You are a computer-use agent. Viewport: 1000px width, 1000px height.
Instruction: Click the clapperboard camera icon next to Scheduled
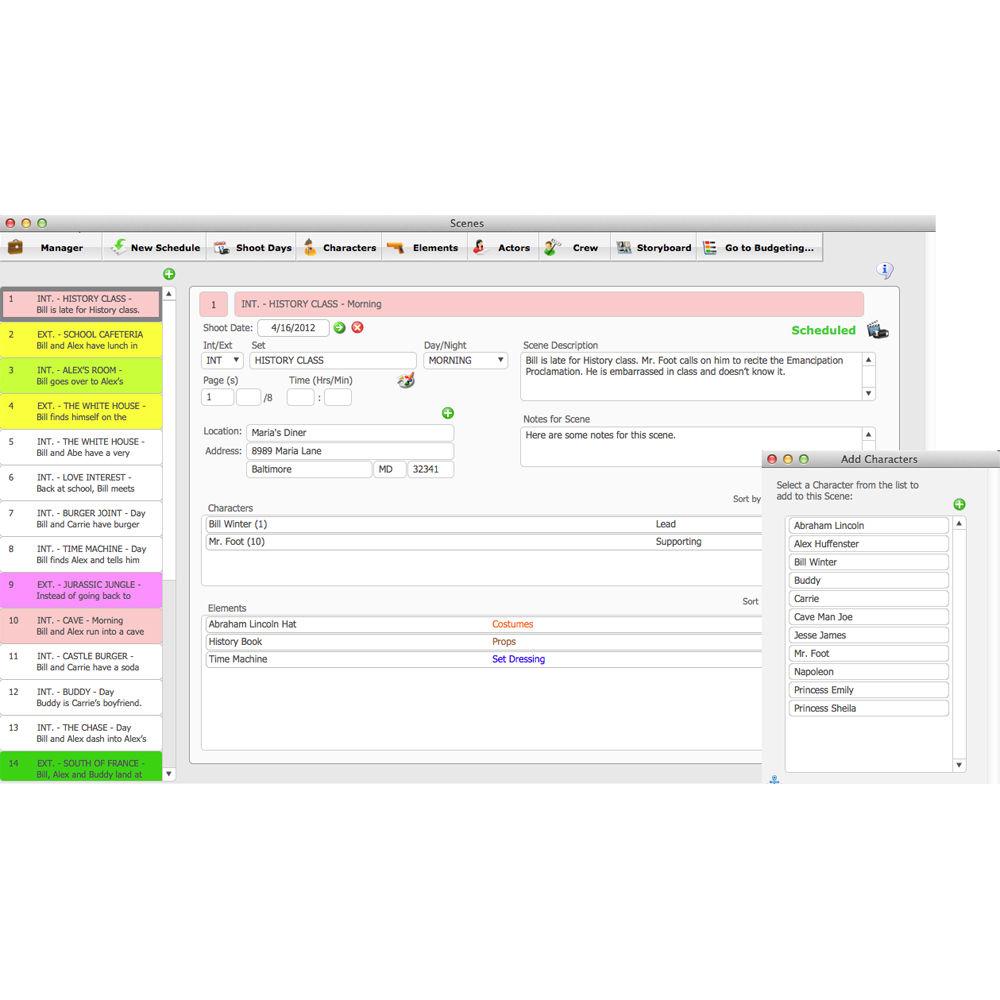click(x=878, y=330)
